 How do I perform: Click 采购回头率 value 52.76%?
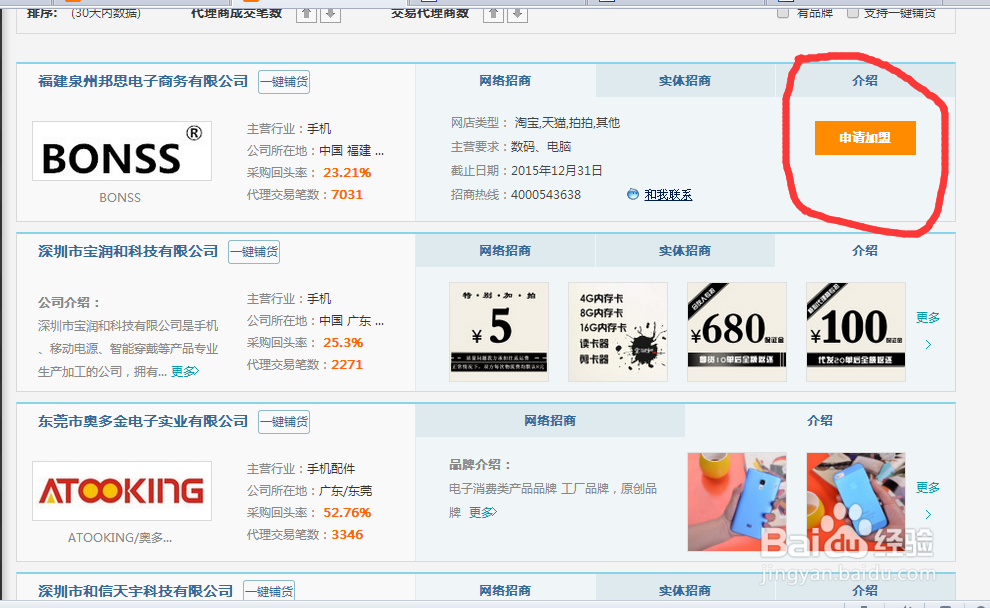tap(347, 512)
